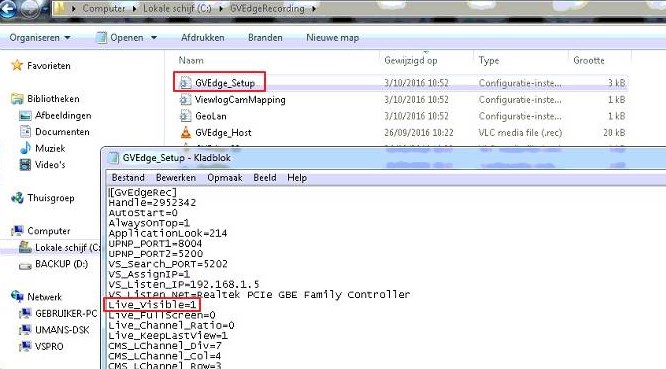666x369 pixels.
Task: Select Afbeeldingen in the navigation pane
Action: tap(63, 115)
